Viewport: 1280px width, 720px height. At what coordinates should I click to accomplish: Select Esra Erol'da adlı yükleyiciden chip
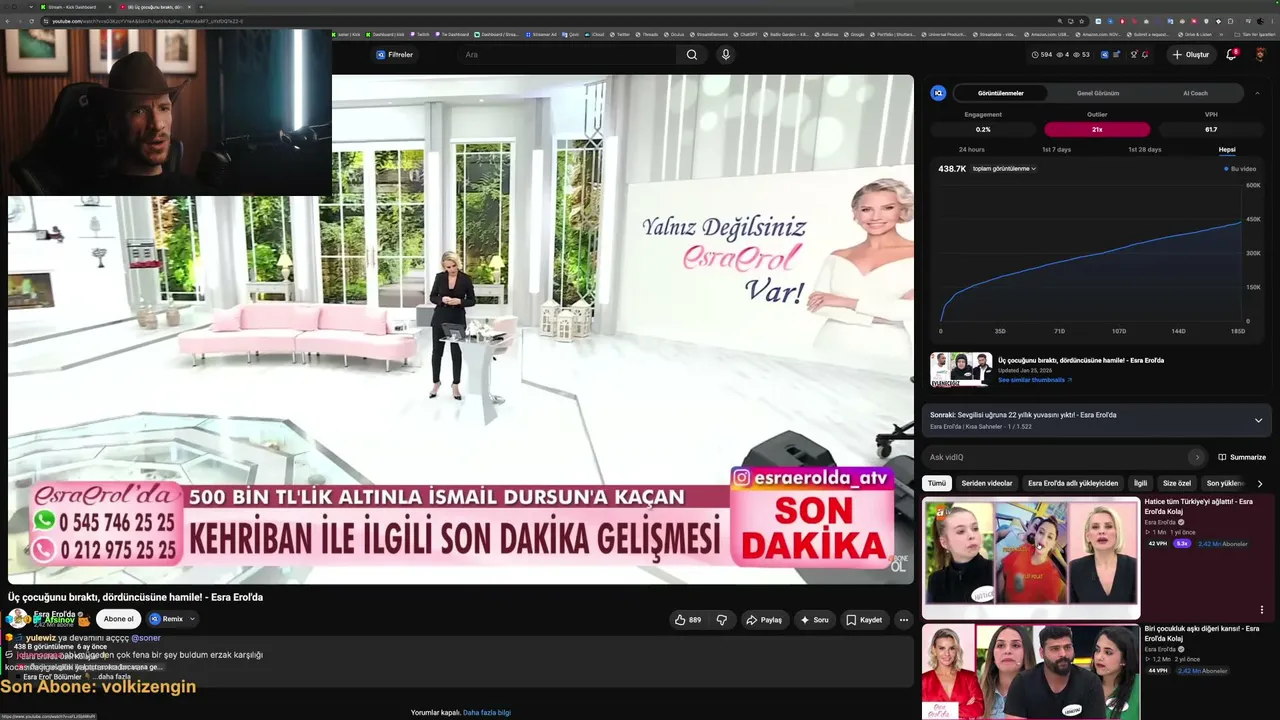pyautogui.click(x=1073, y=483)
